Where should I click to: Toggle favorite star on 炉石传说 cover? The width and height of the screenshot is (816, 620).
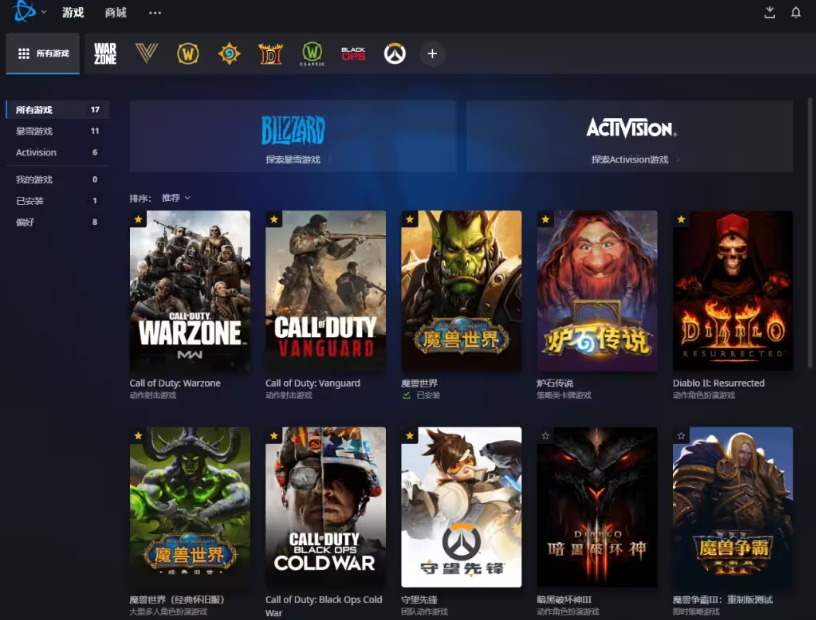(x=545, y=219)
